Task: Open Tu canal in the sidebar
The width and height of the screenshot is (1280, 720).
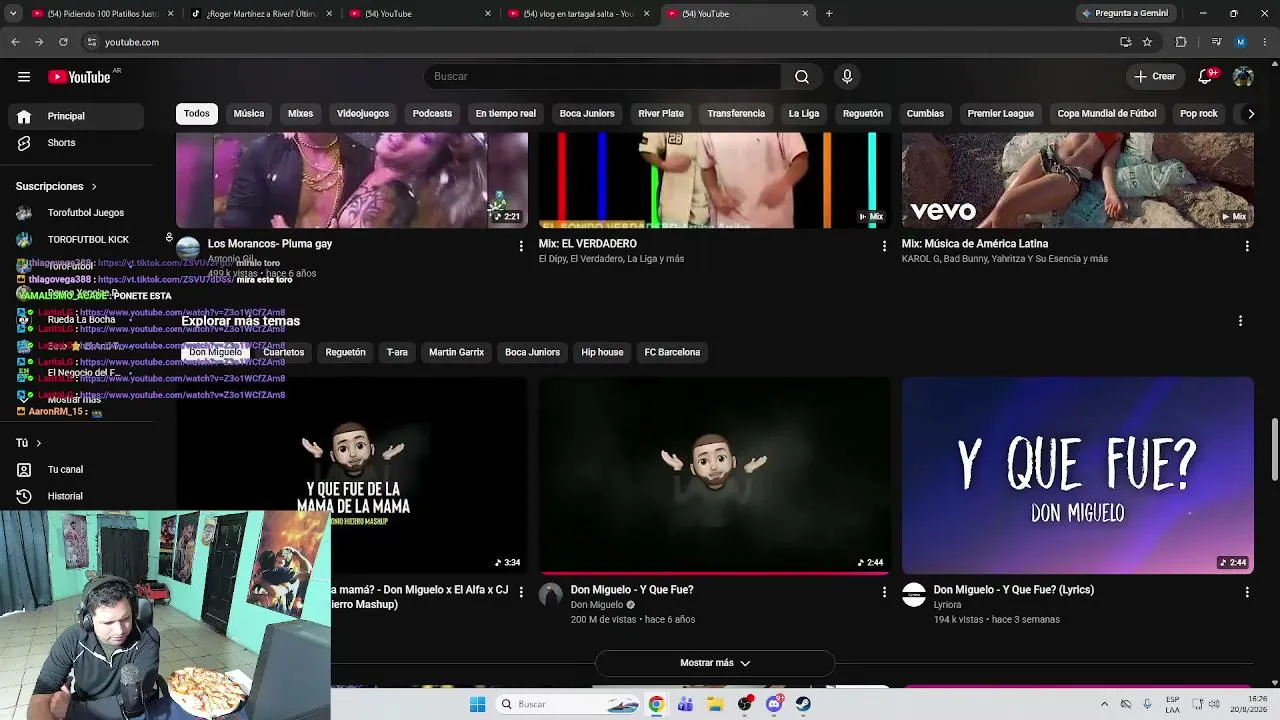Action: (x=76, y=470)
